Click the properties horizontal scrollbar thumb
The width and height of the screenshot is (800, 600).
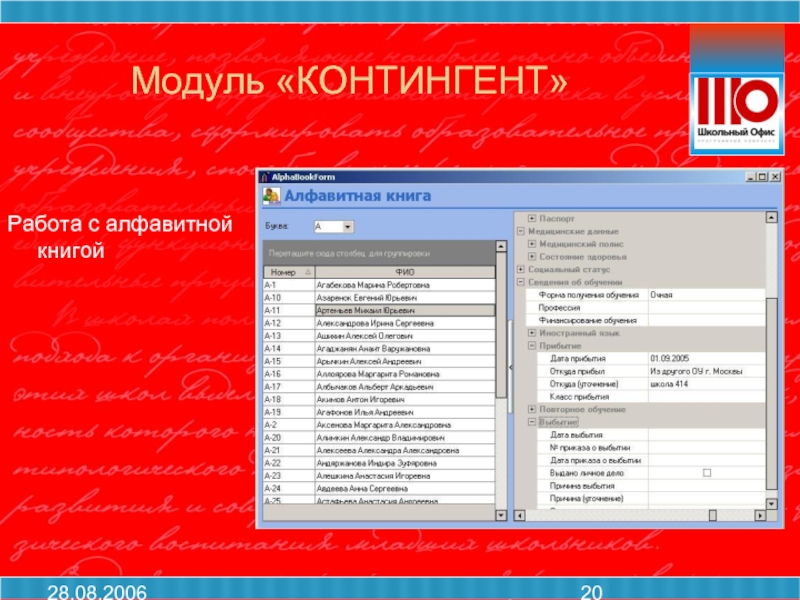713,515
